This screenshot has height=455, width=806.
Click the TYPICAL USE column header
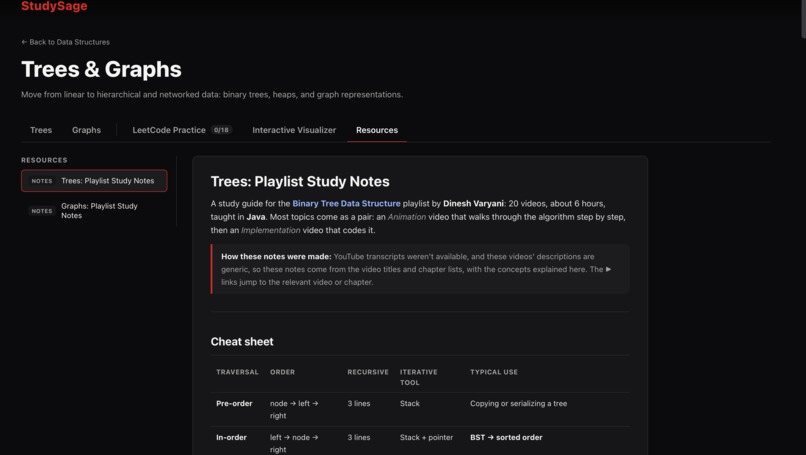click(x=494, y=372)
